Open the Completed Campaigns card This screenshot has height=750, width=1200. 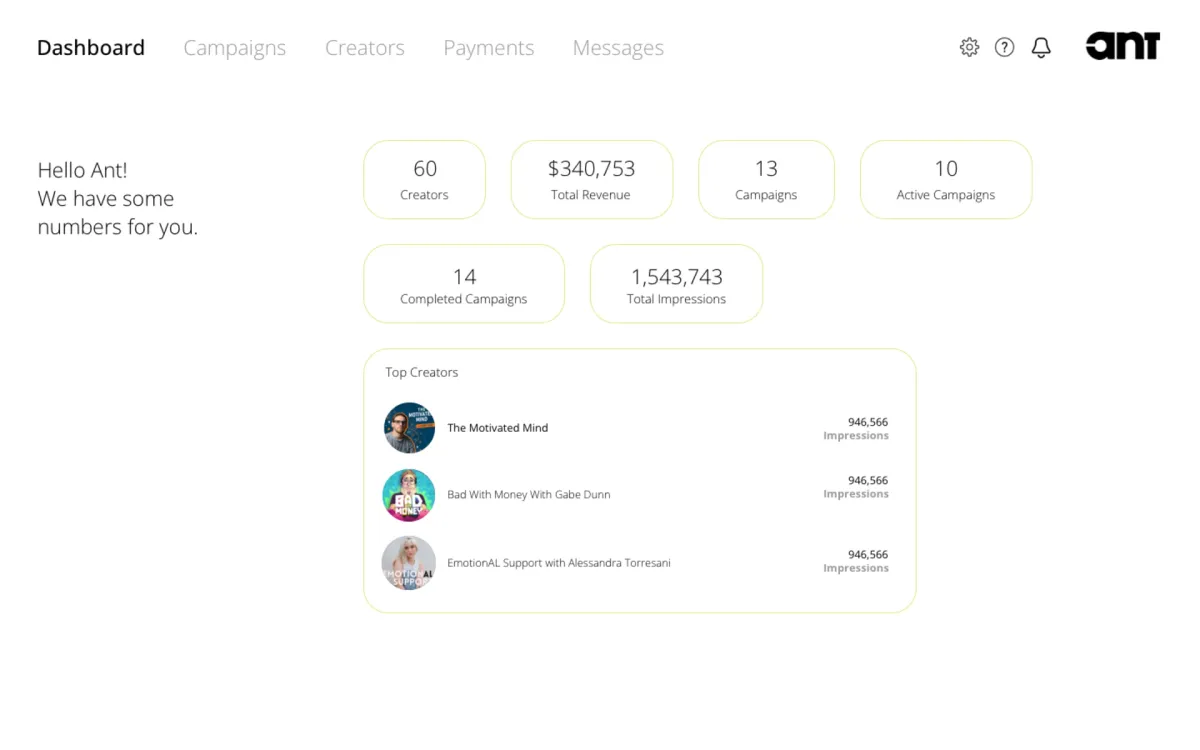pyautogui.click(x=463, y=283)
